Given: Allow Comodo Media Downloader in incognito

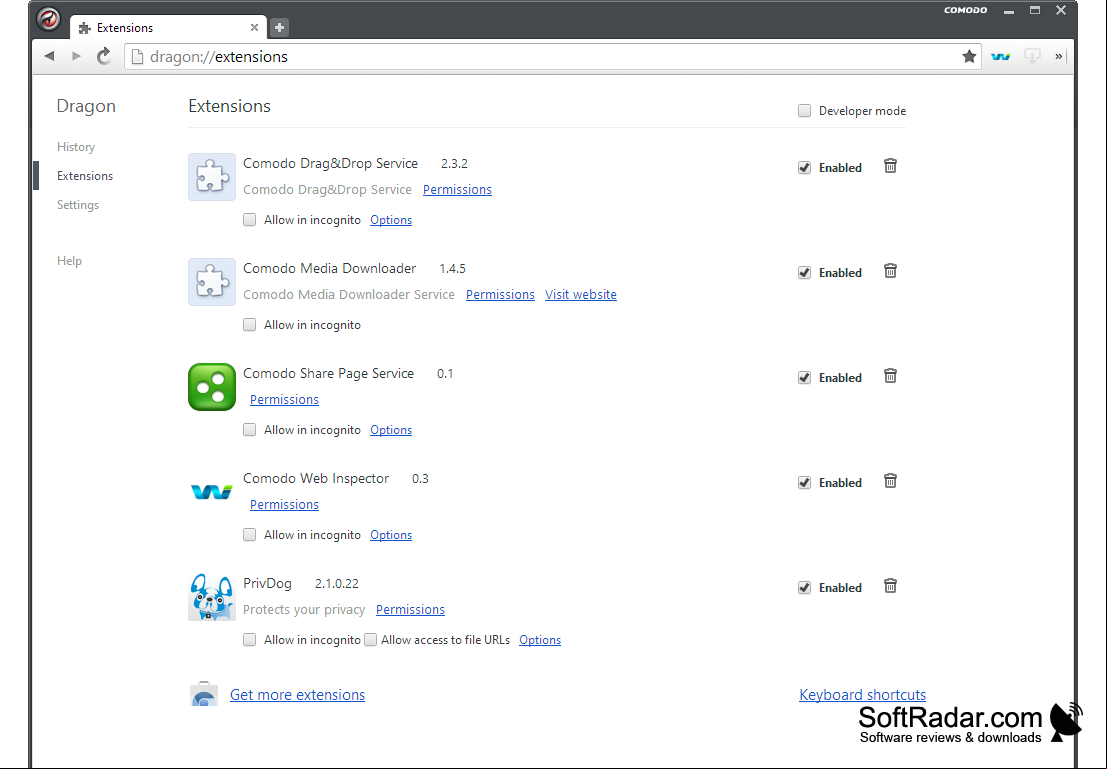Looking at the screenshot, I should 249,325.
